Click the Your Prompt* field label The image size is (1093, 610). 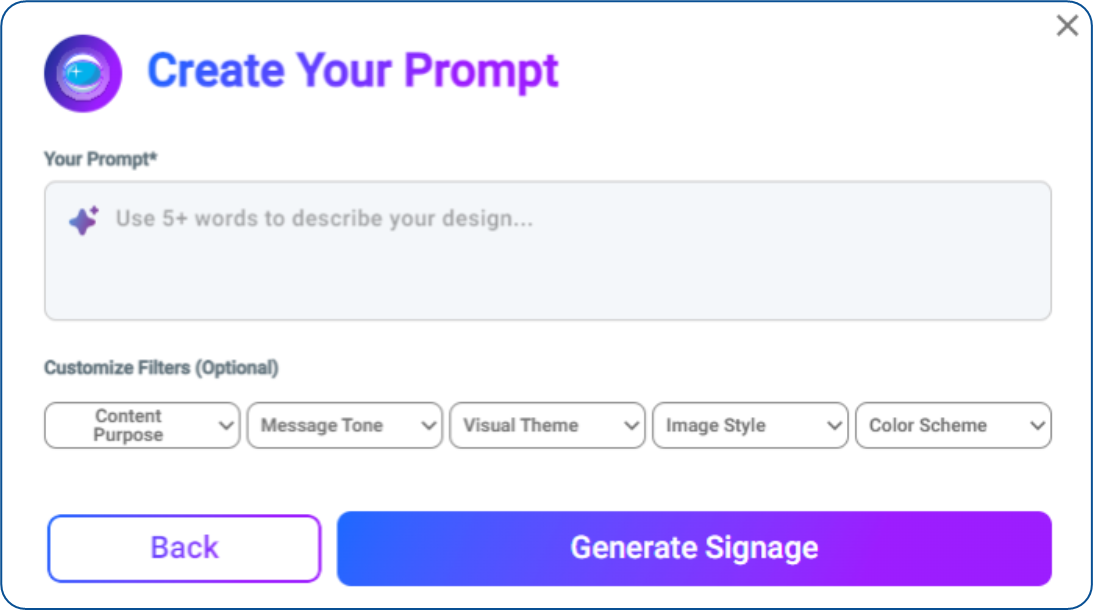pos(100,160)
